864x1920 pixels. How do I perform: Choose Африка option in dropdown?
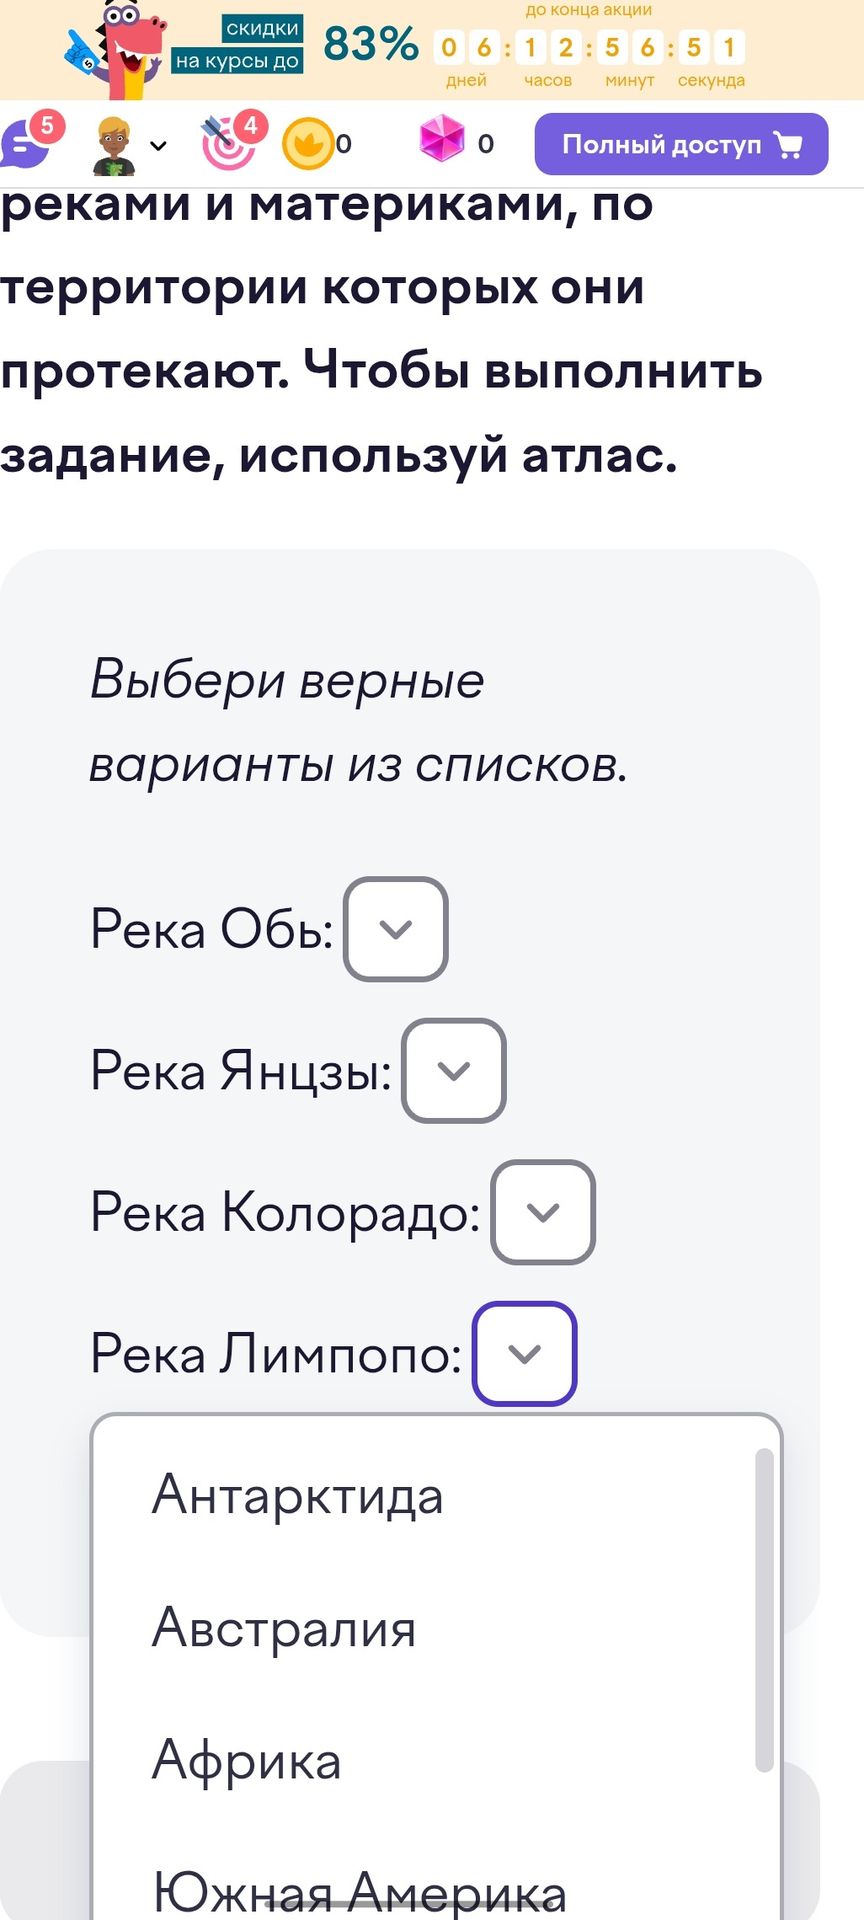click(247, 1760)
